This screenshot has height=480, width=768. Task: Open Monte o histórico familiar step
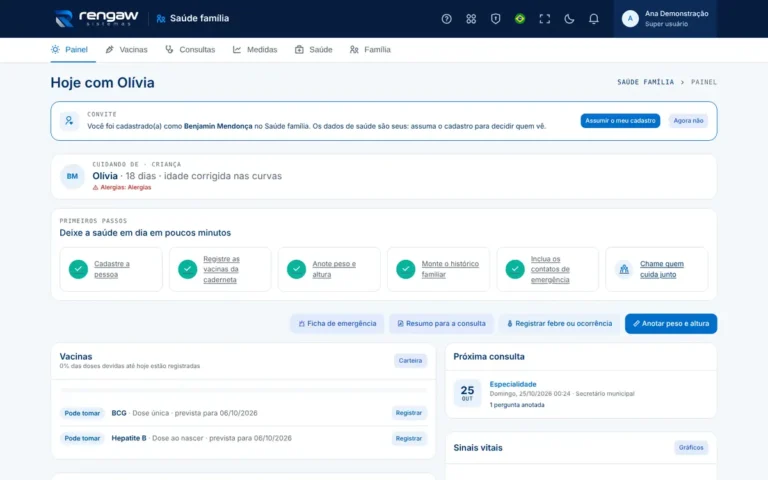click(450, 269)
